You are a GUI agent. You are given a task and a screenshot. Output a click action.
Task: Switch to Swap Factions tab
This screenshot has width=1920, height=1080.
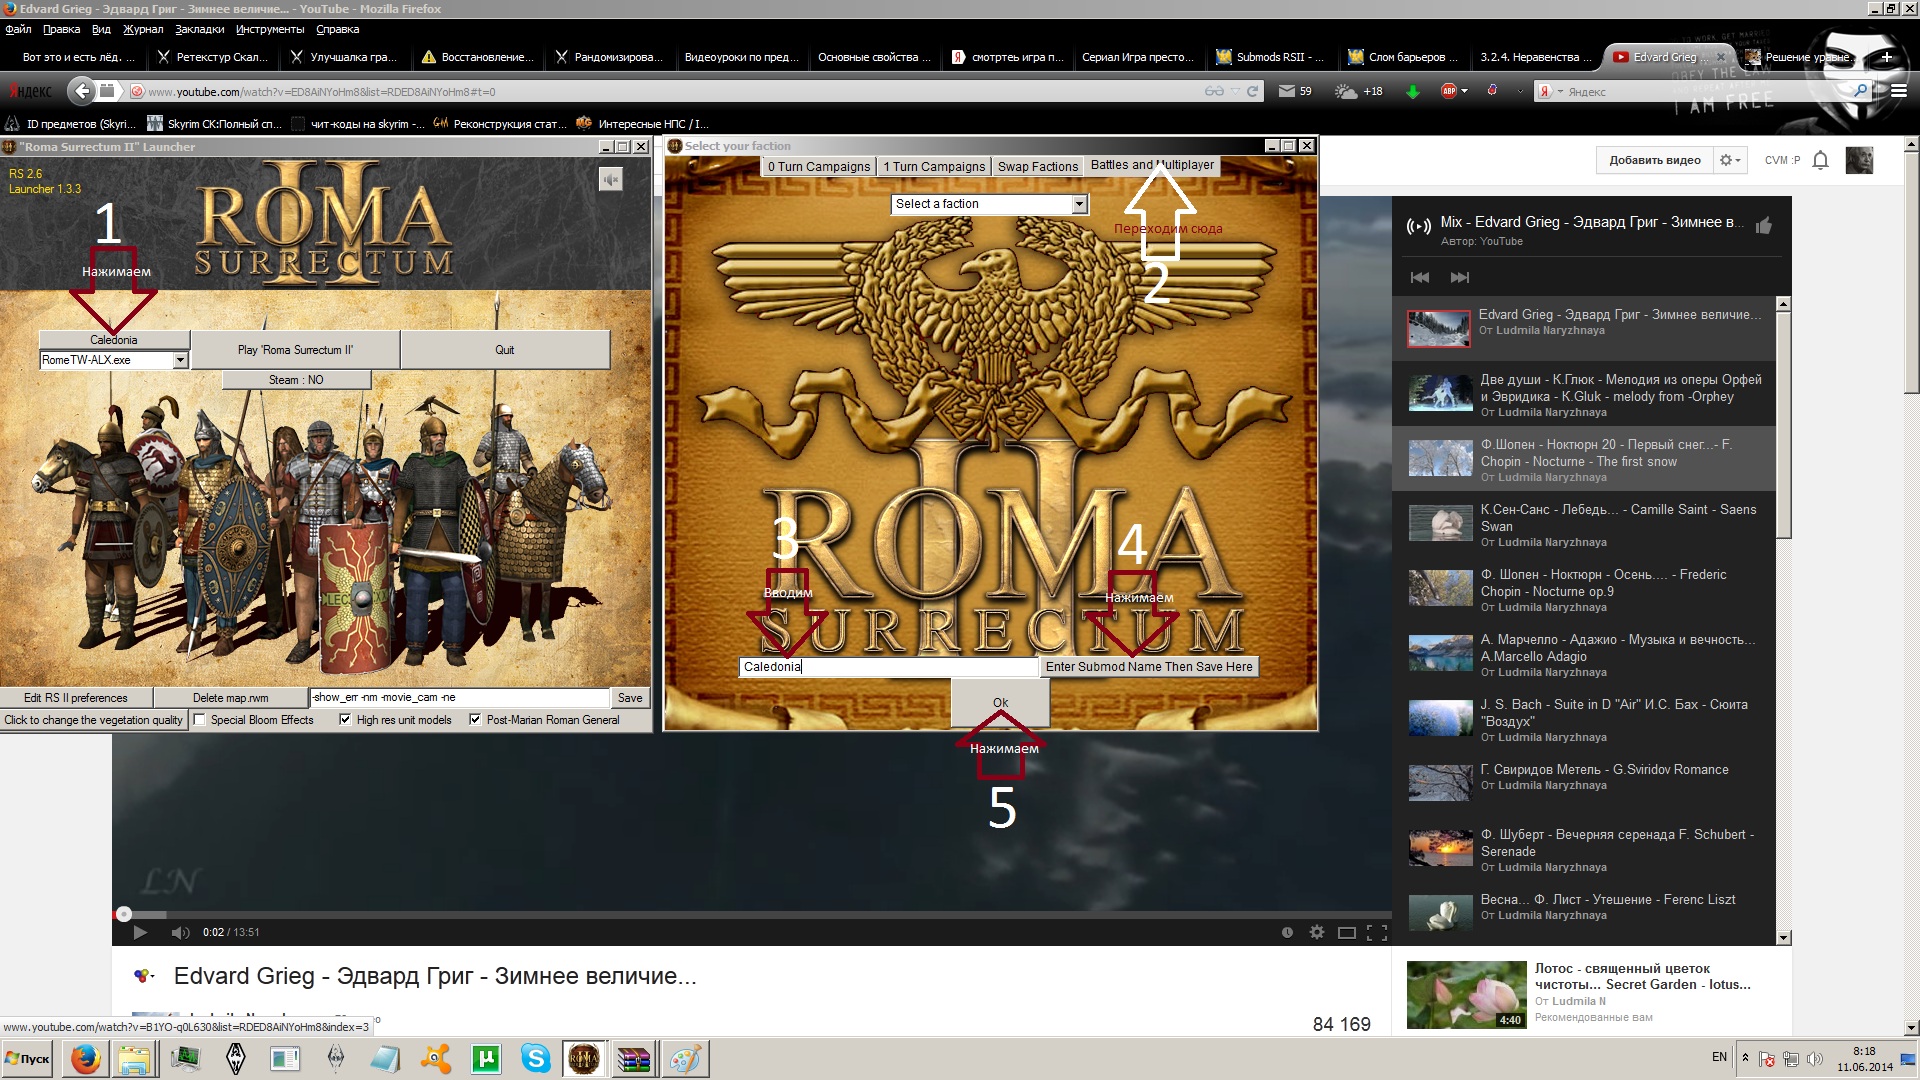click(1037, 166)
